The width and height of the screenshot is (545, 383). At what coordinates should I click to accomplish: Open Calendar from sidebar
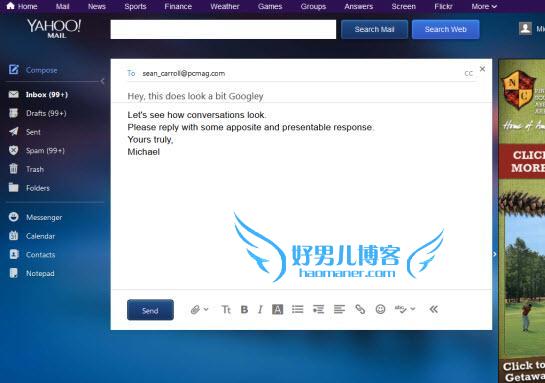(40, 236)
